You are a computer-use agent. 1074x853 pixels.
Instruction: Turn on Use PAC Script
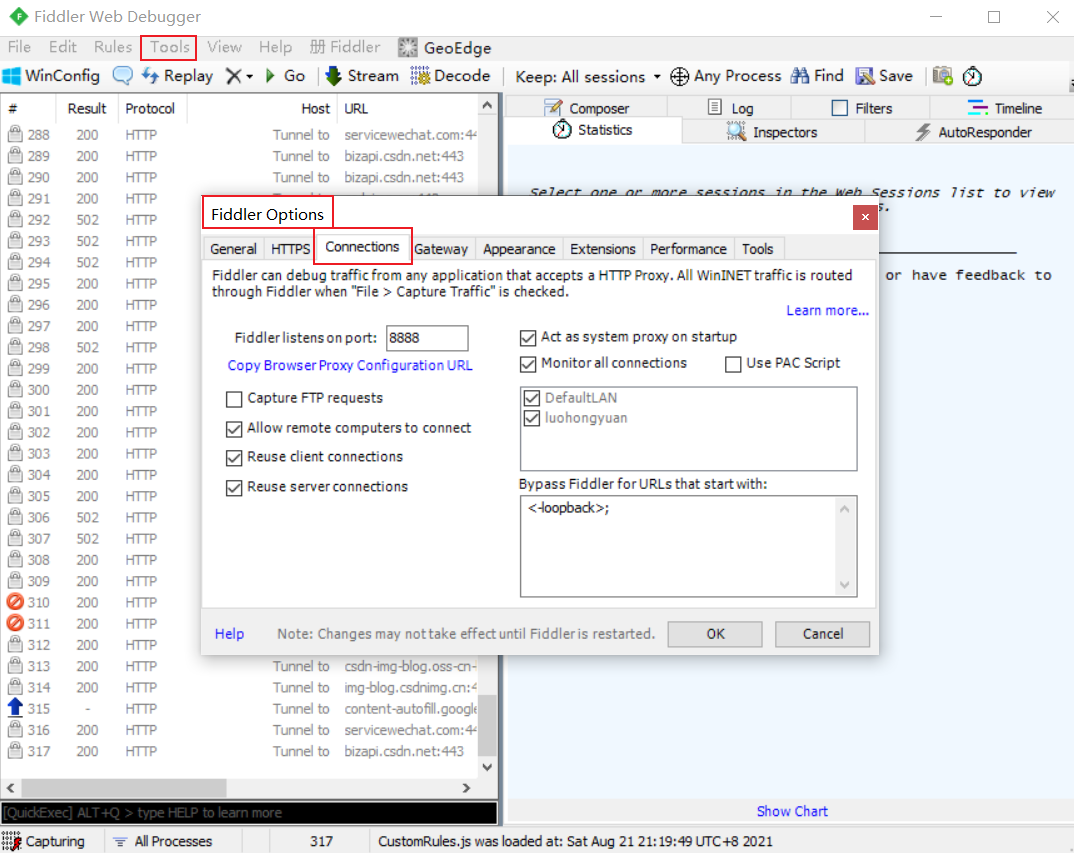[x=733, y=363]
